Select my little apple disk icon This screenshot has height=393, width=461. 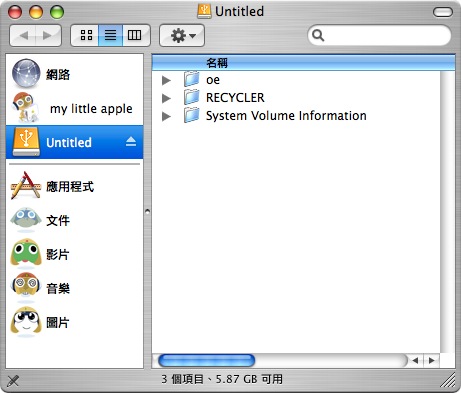tap(26, 107)
